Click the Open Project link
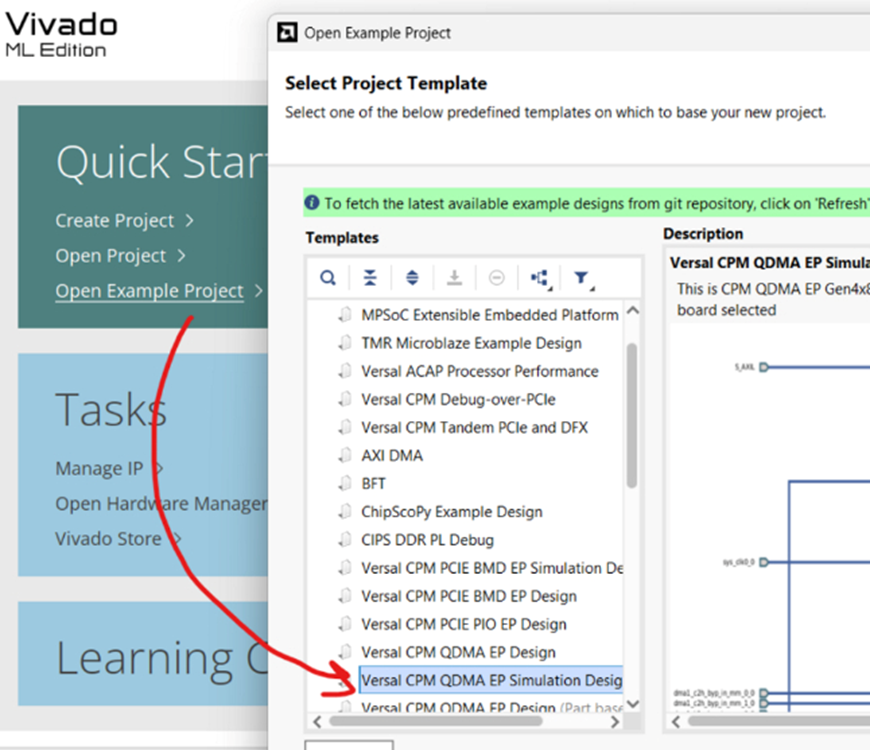Image resolution: width=870 pixels, height=750 pixels. 110,256
